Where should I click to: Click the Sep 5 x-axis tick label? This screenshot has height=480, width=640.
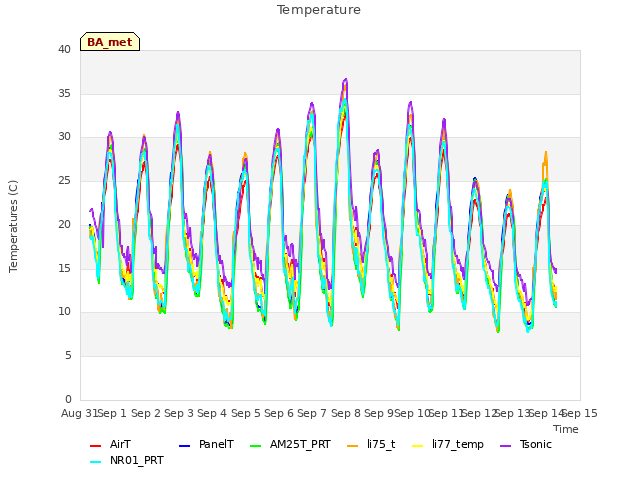coord(246,413)
